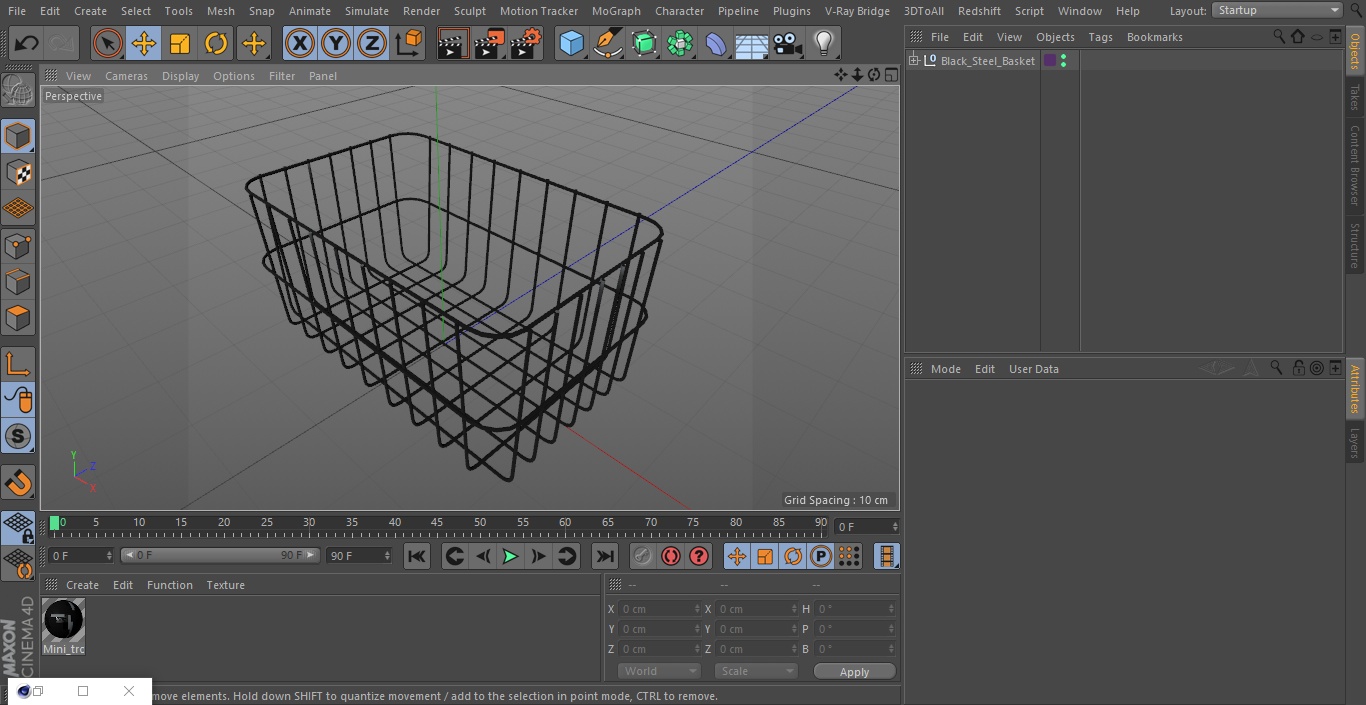The width and height of the screenshot is (1366, 705).
Task: Open the File menu
Action: point(17,11)
